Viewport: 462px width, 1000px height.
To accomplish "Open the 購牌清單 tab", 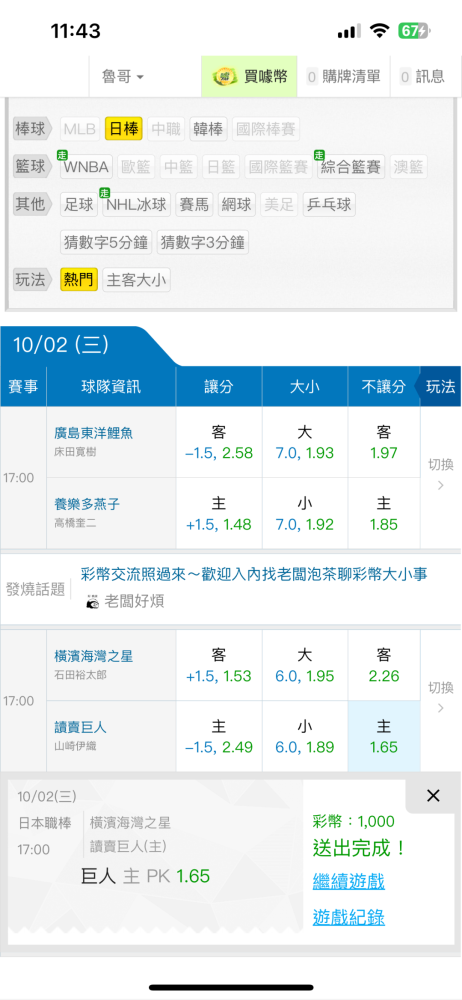I will click(343, 77).
